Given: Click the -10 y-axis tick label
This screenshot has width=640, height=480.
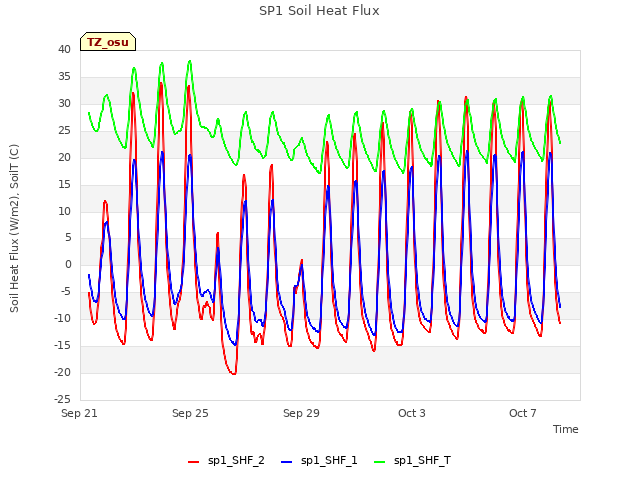Looking at the screenshot, I should click(x=63, y=319).
